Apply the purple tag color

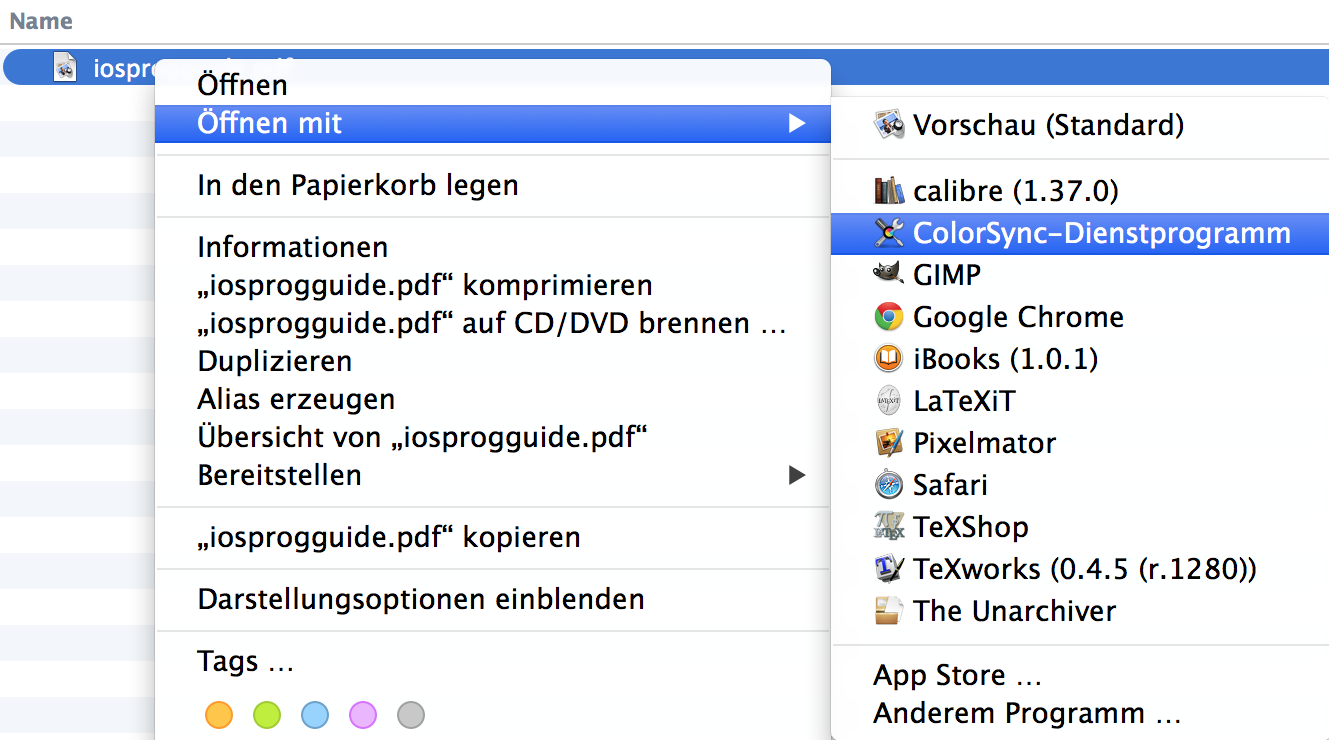click(362, 715)
